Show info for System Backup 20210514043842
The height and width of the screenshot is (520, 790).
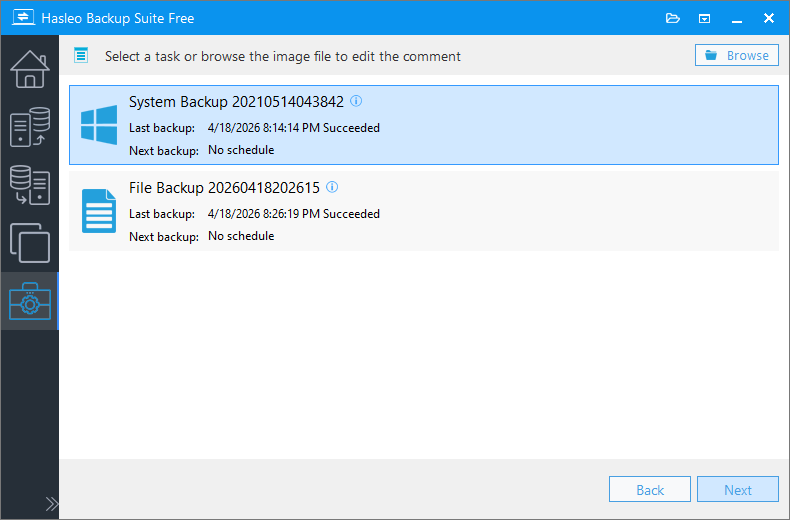pyautogui.click(x=356, y=101)
